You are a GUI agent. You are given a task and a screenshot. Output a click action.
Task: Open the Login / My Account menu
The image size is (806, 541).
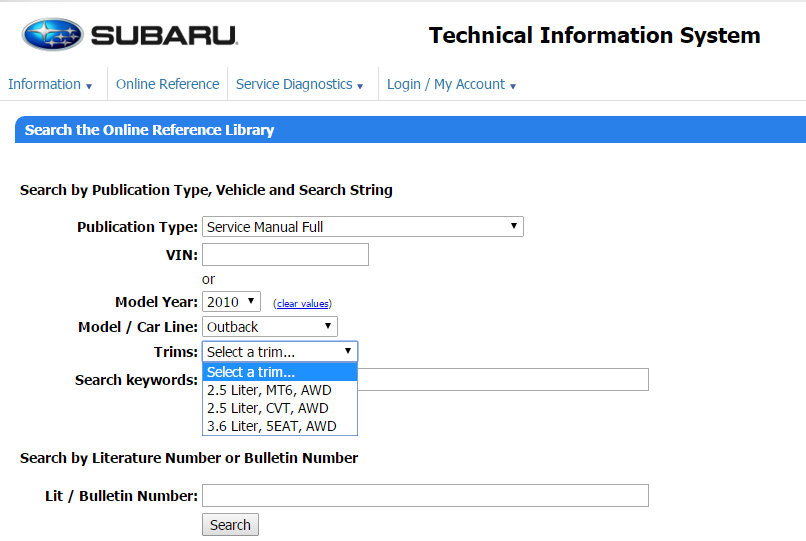click(x=451, y=84)
